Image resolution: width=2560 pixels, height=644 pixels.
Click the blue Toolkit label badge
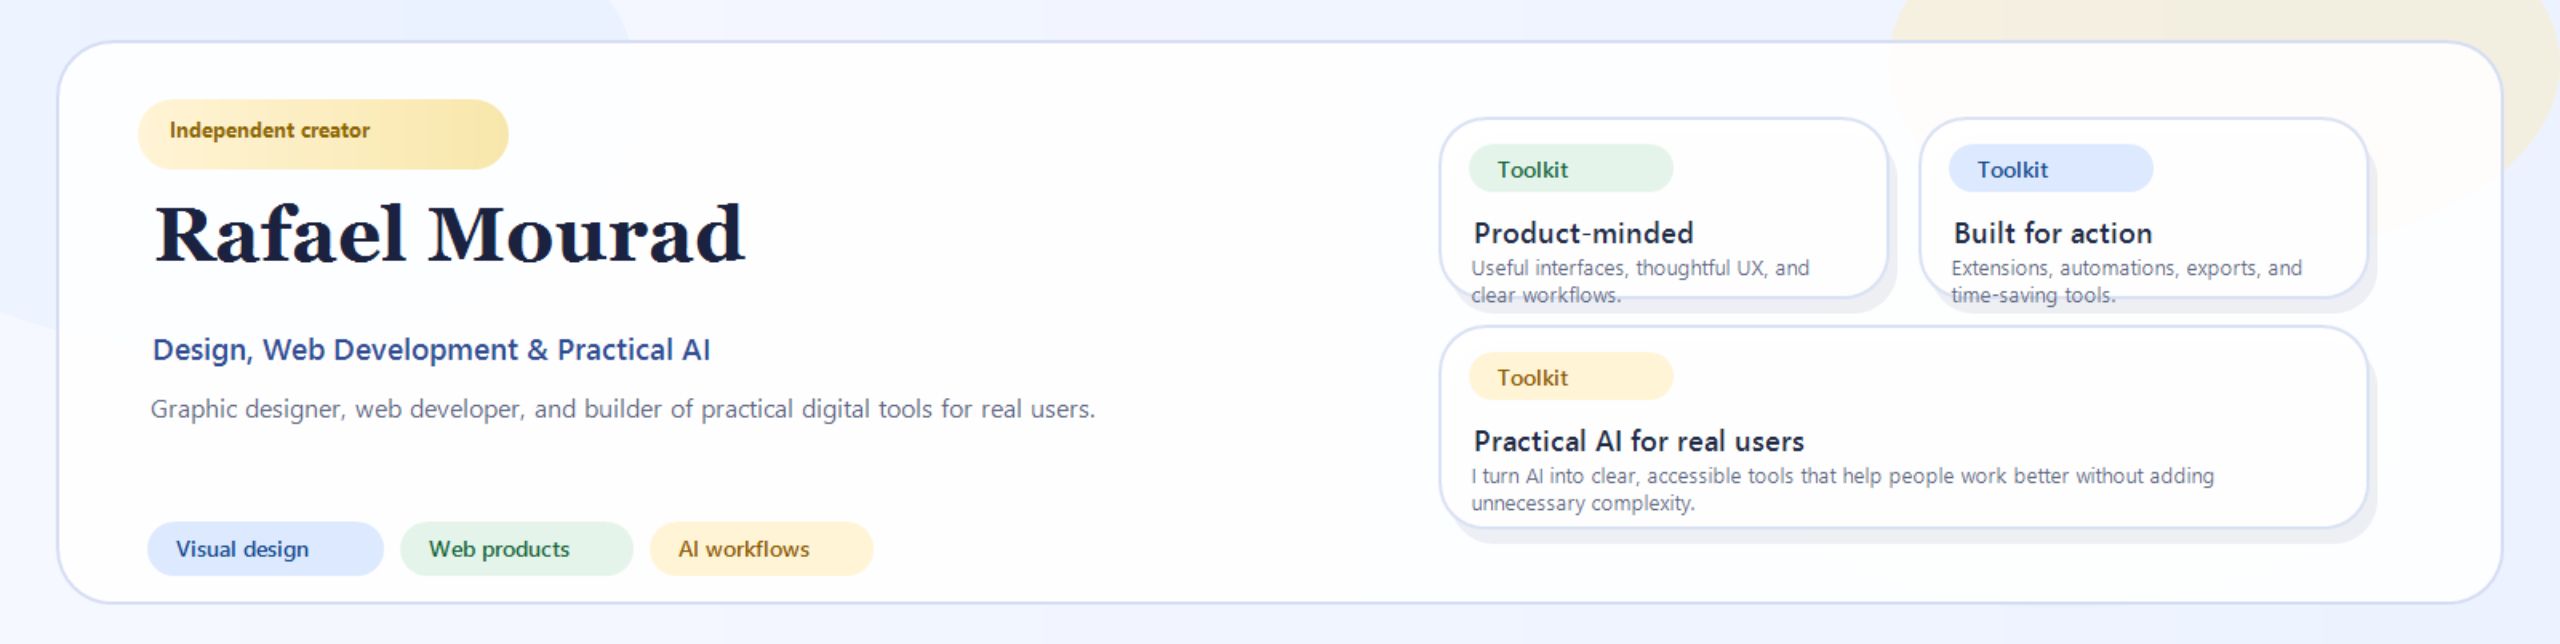(2050, 169)
